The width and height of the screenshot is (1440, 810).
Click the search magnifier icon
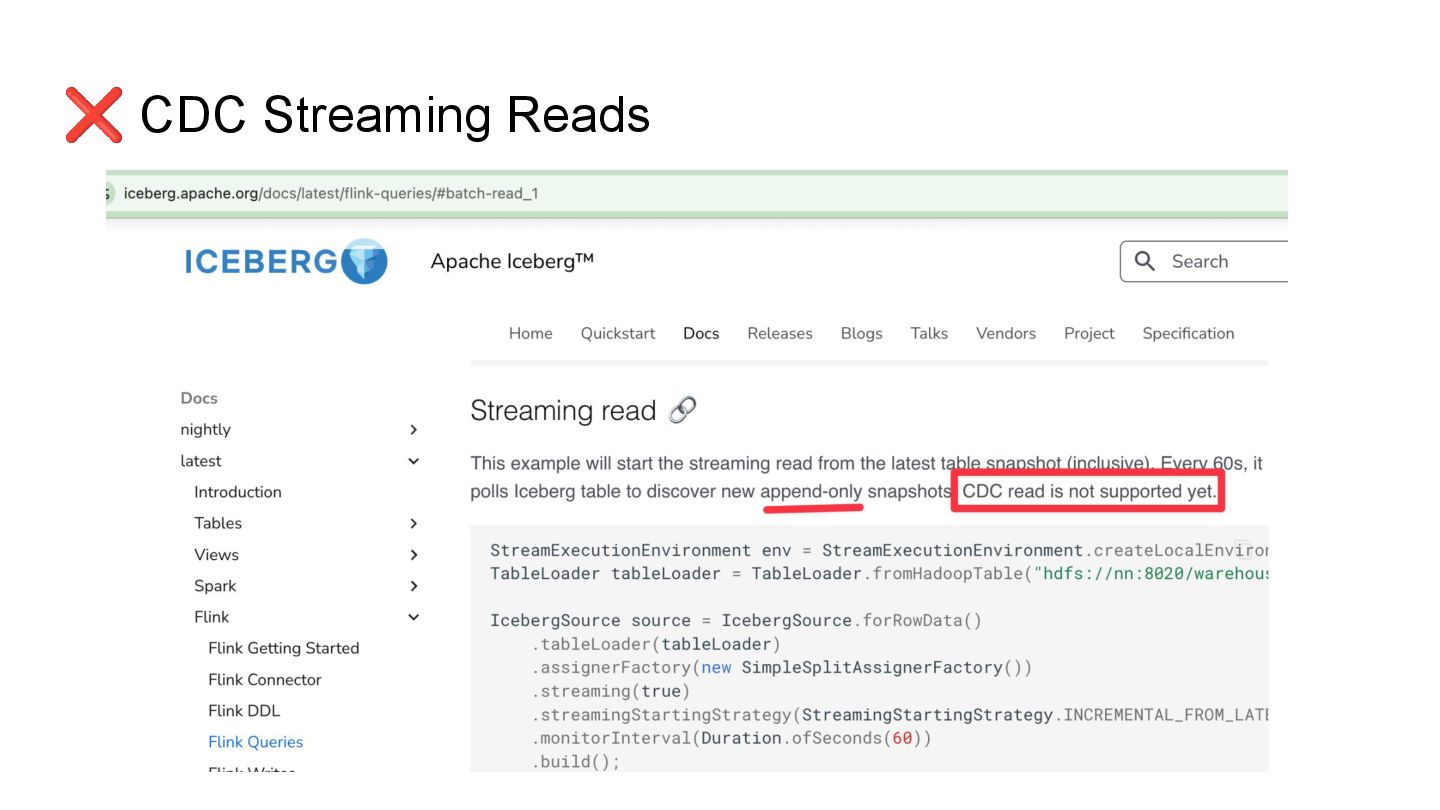coord(1145,261)
